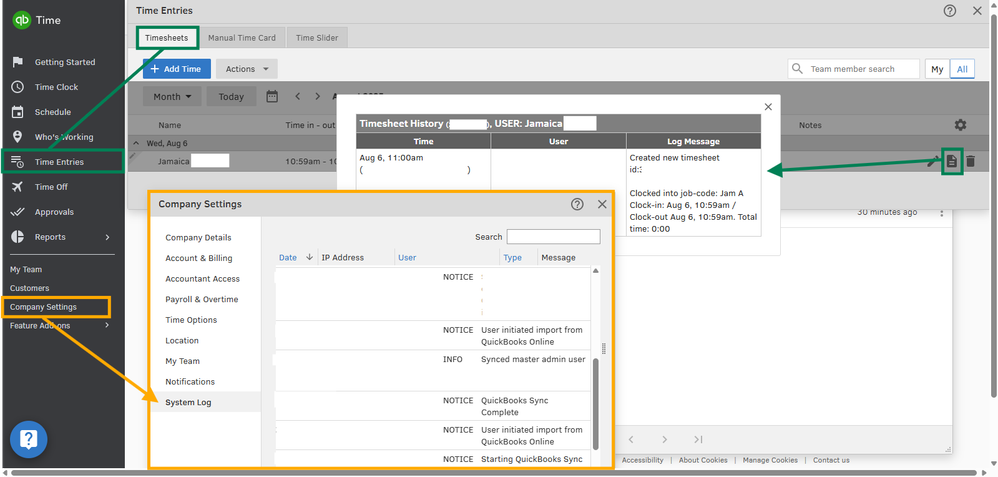Collapse the Wed, Aug 6 group
The width and height of the screenshot is (998, 477).
tap(138, 143)
